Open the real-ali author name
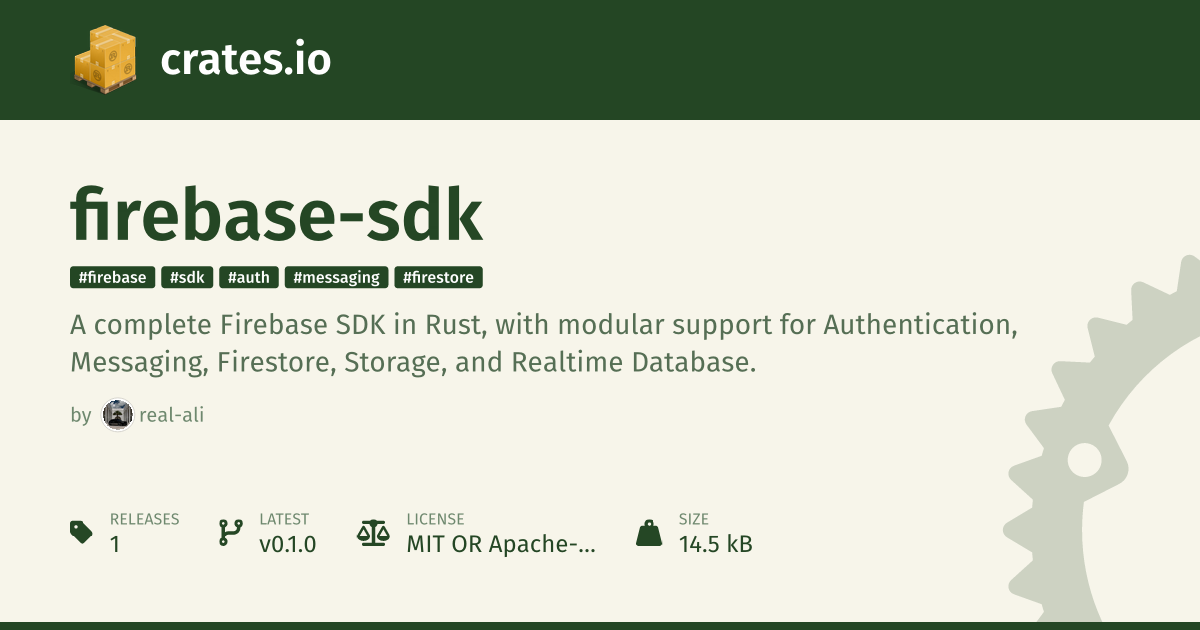 click(171, 414)
